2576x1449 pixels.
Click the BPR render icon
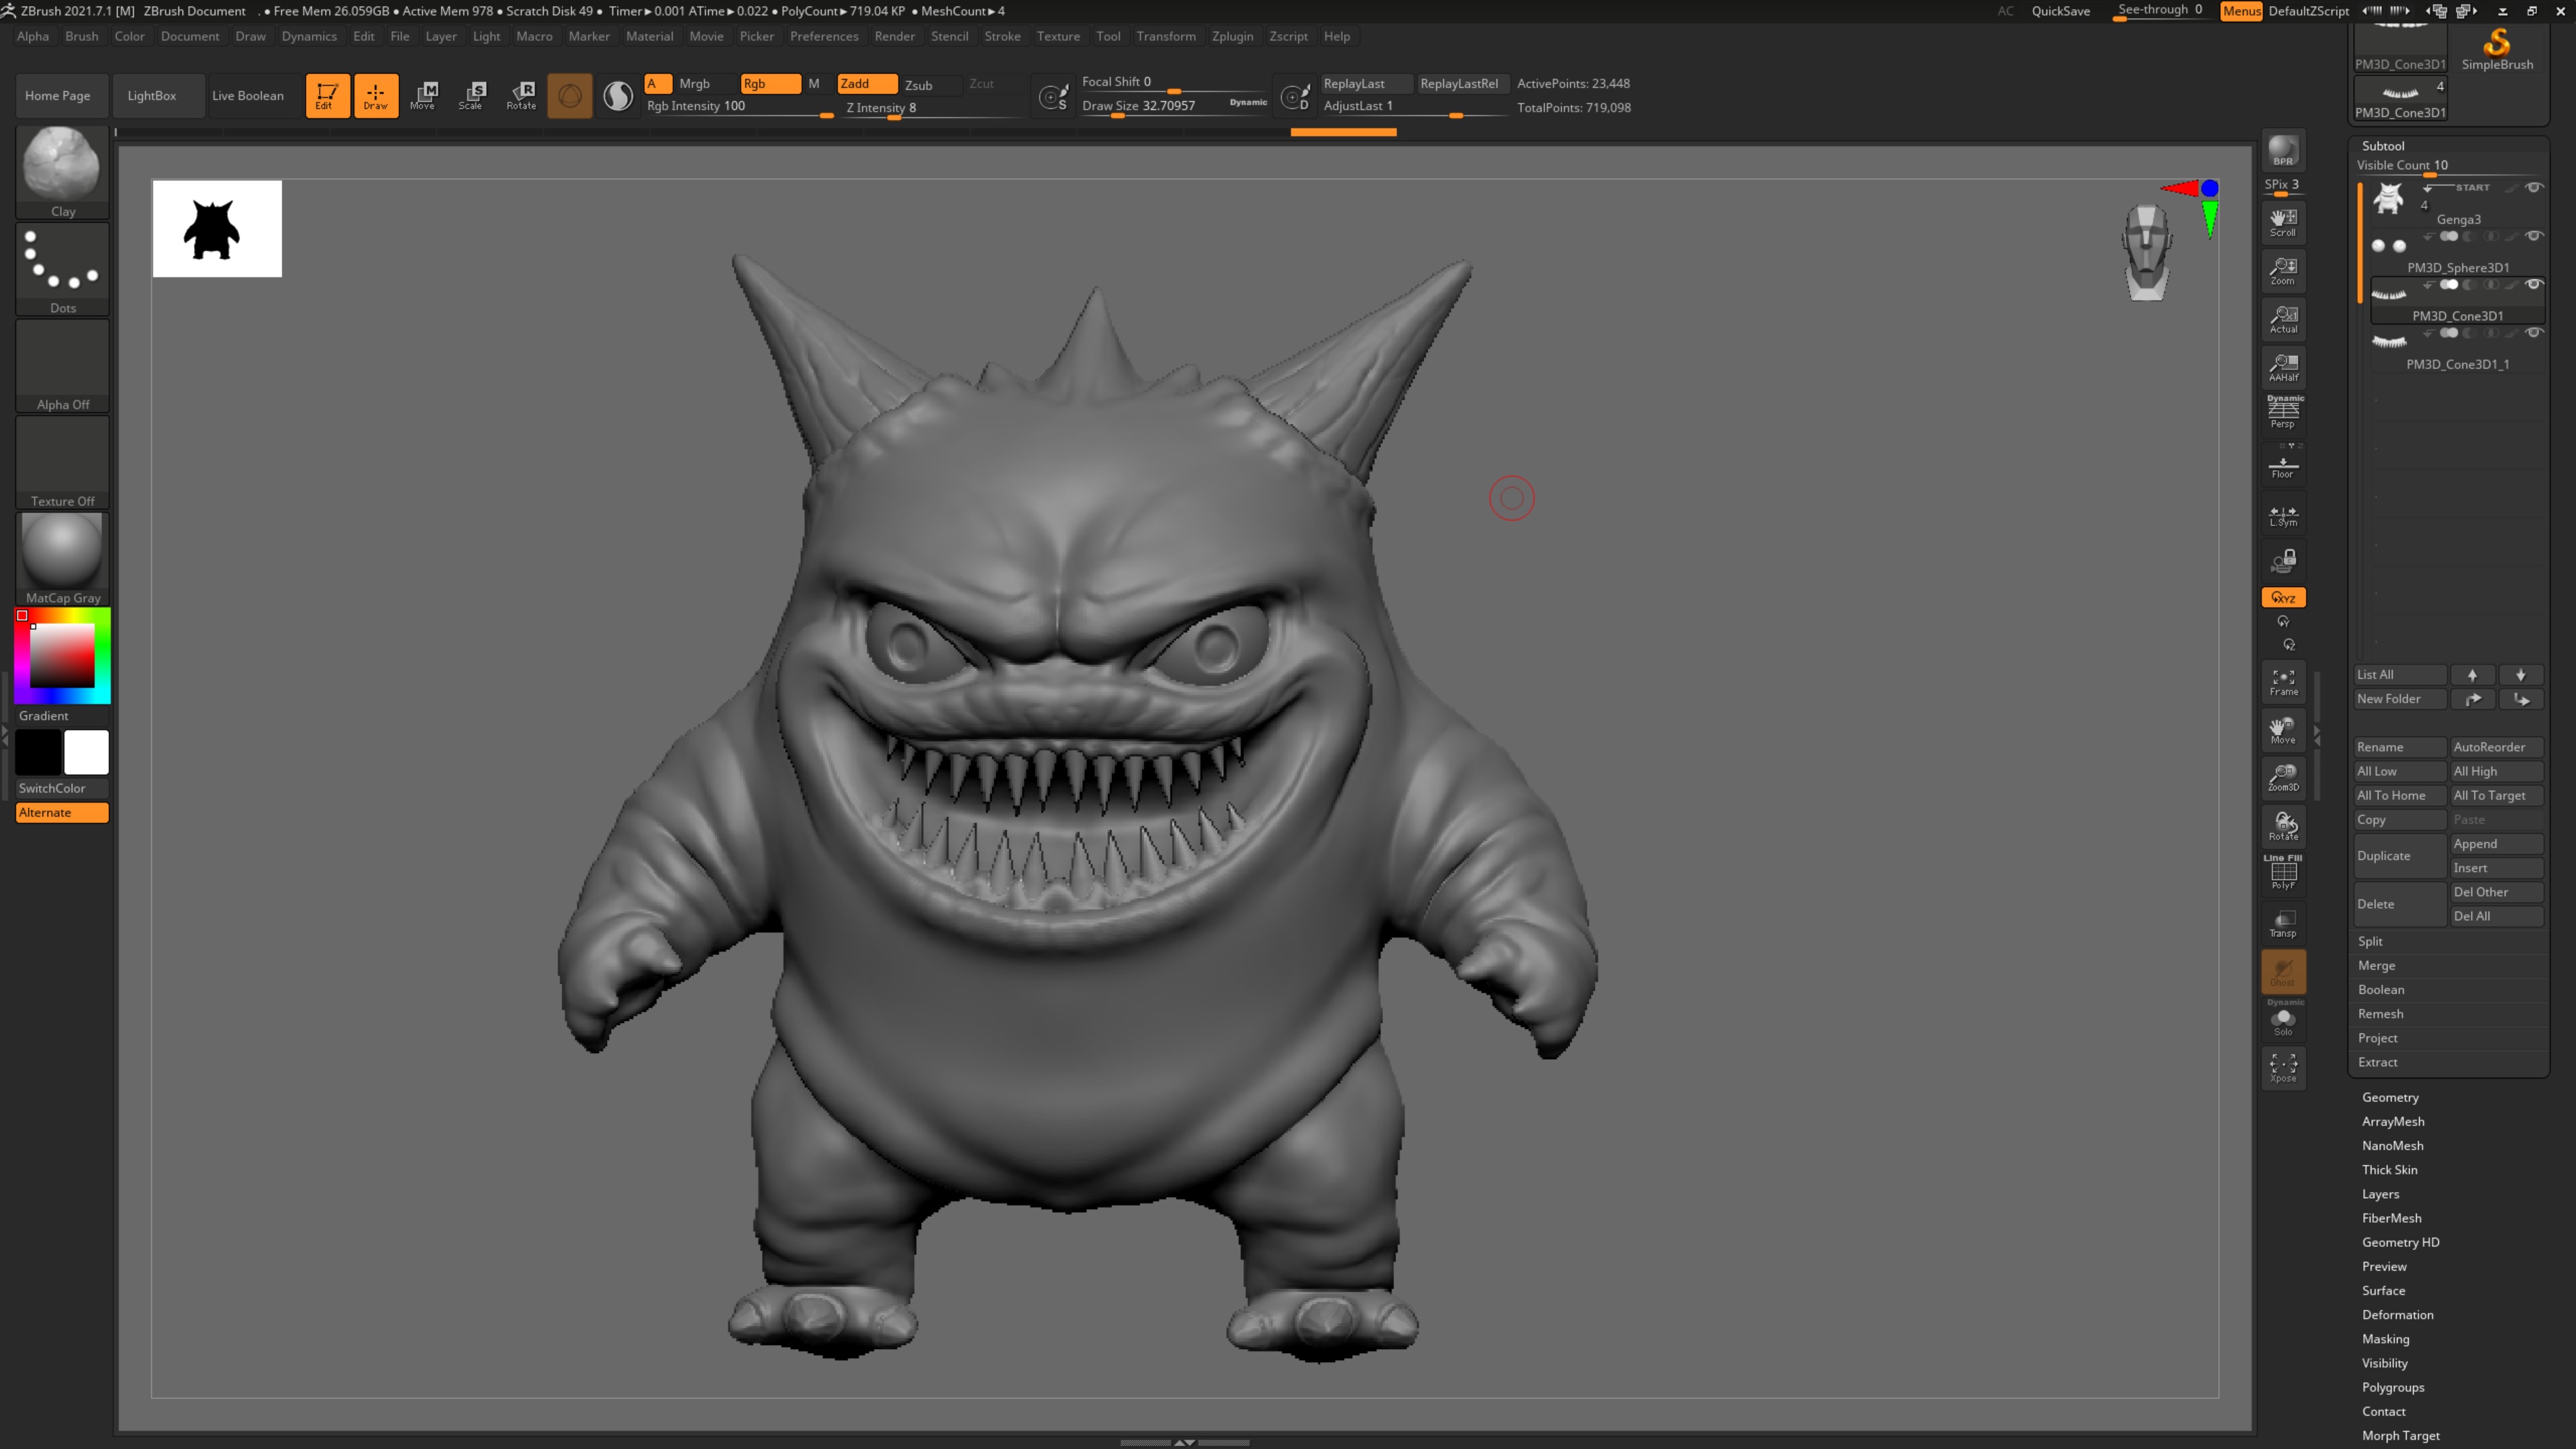point(2283,151)
